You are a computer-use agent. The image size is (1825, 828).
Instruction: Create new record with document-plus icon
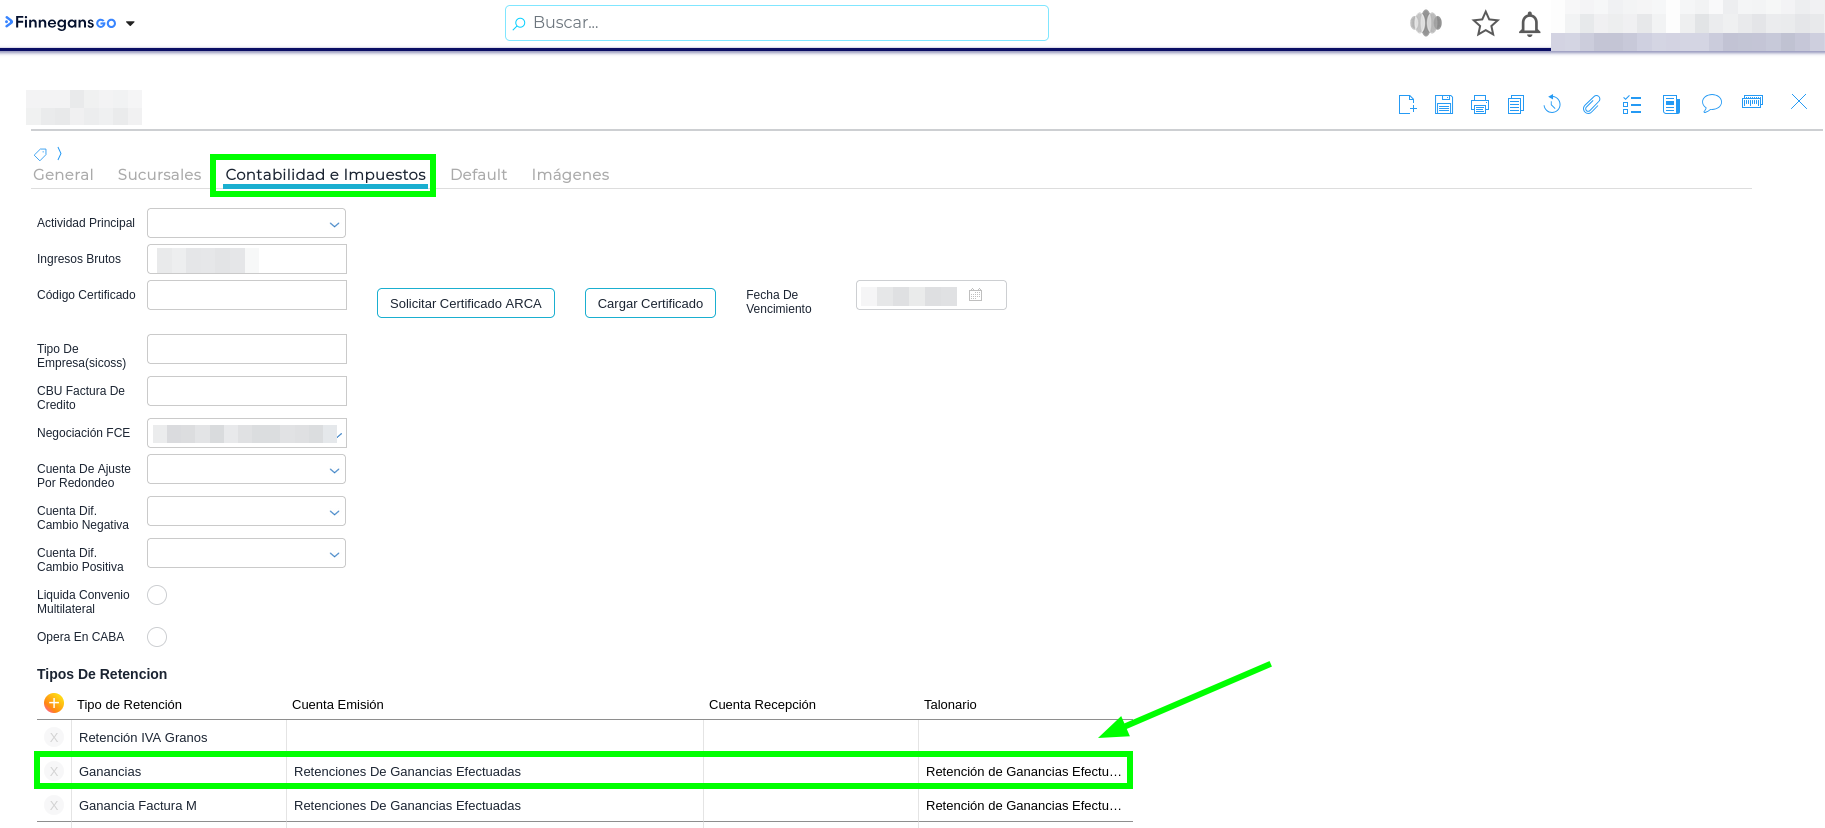[1407, 104]
